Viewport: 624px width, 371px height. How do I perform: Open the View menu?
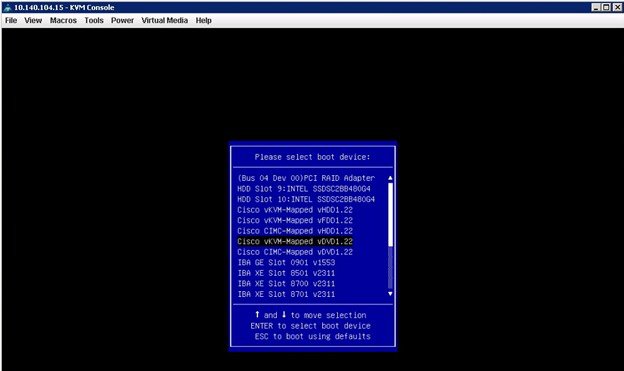pos(33,20)
